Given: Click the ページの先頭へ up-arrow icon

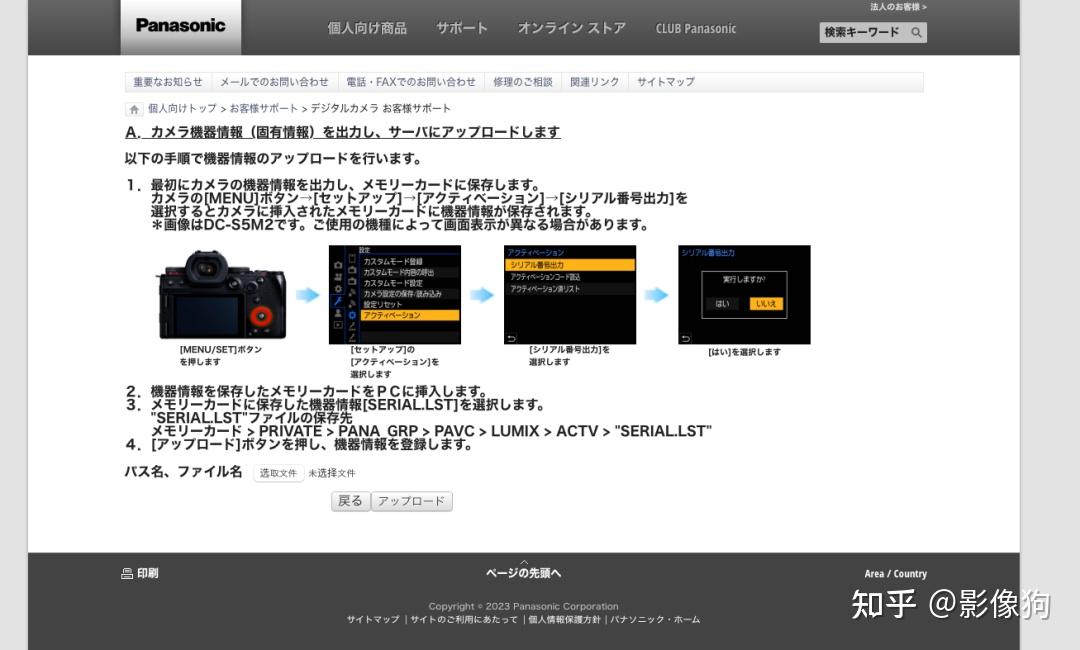Looking at the screenshot, I should 523,563.
